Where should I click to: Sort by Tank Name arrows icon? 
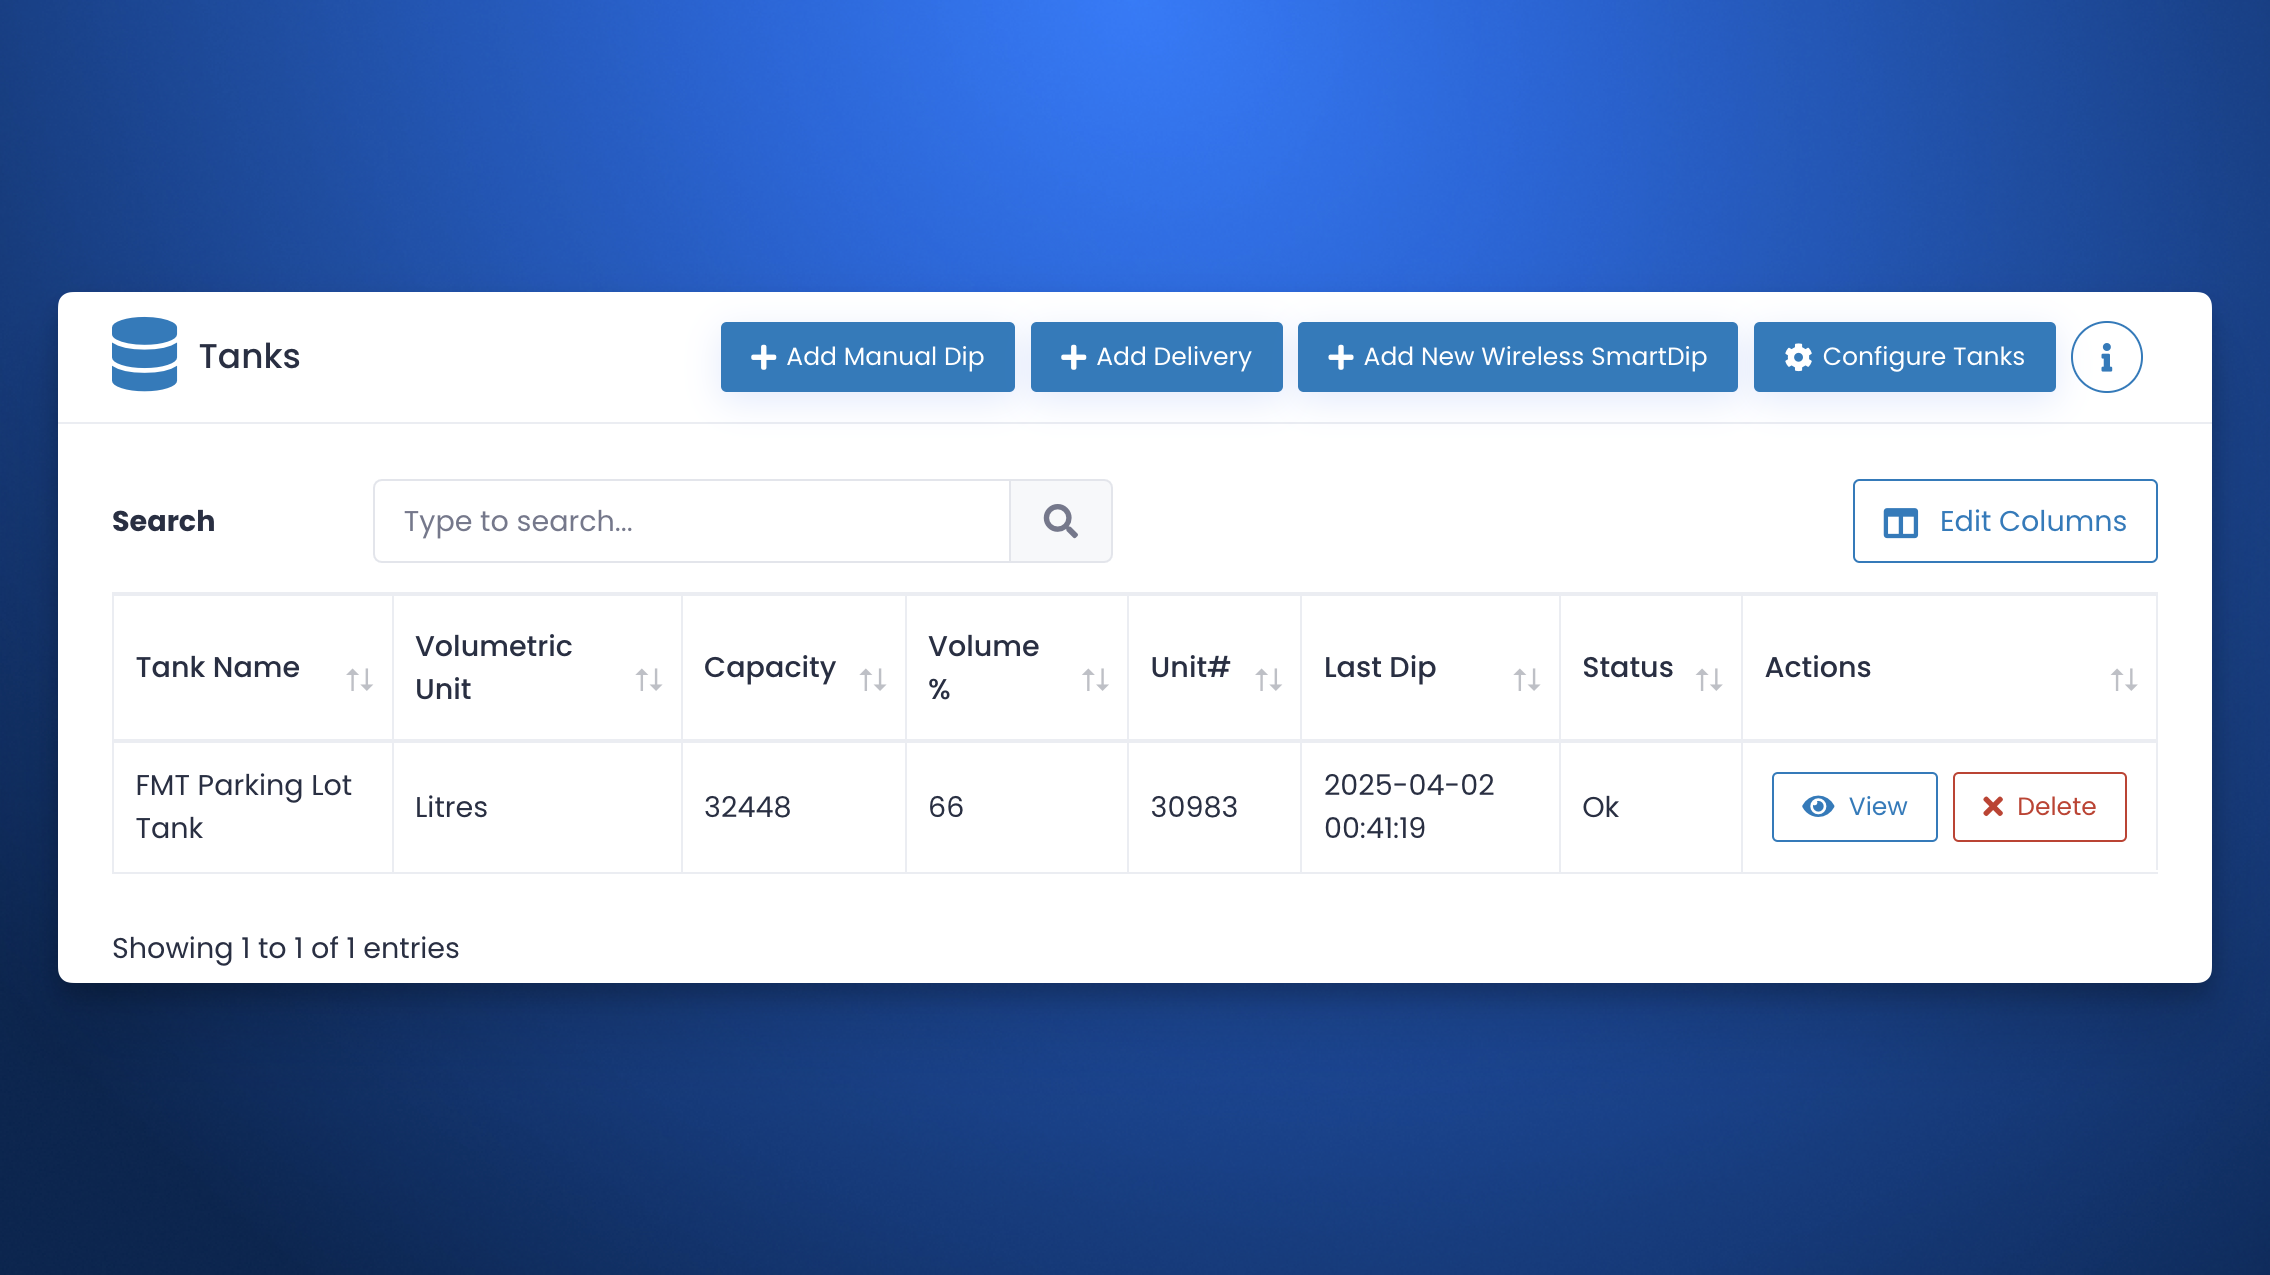tap(359, 680)
